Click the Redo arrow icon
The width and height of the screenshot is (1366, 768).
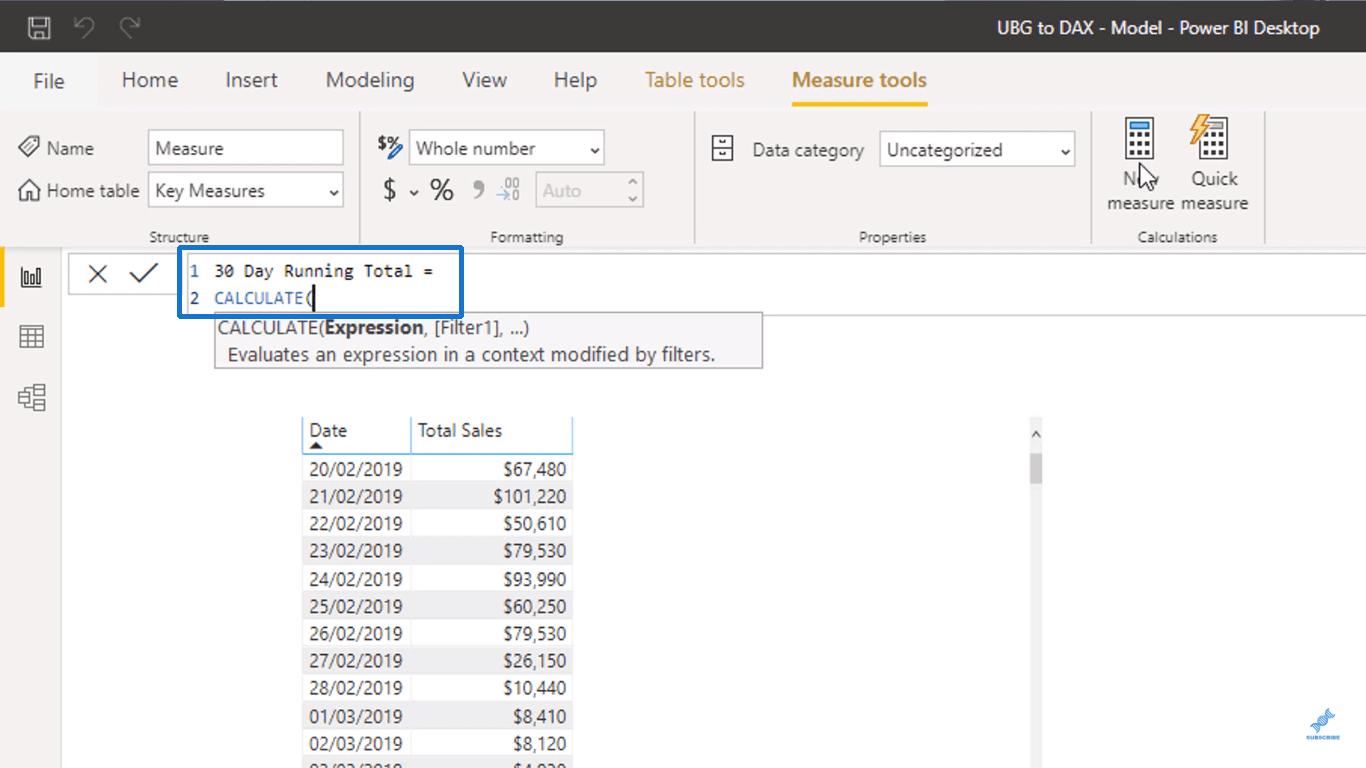[130, 27]
